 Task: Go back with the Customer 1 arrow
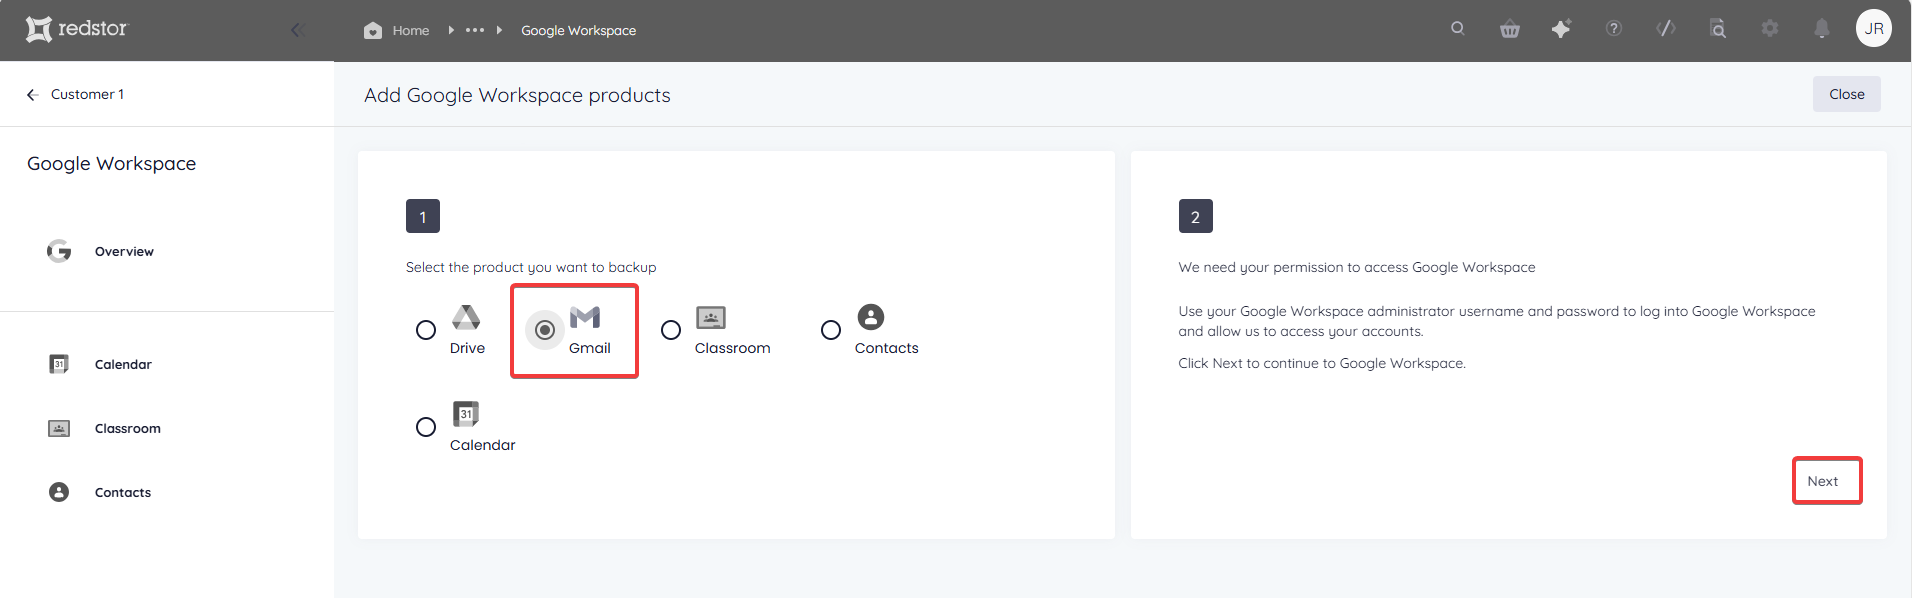pyautogui.click(x=33, y=94)
